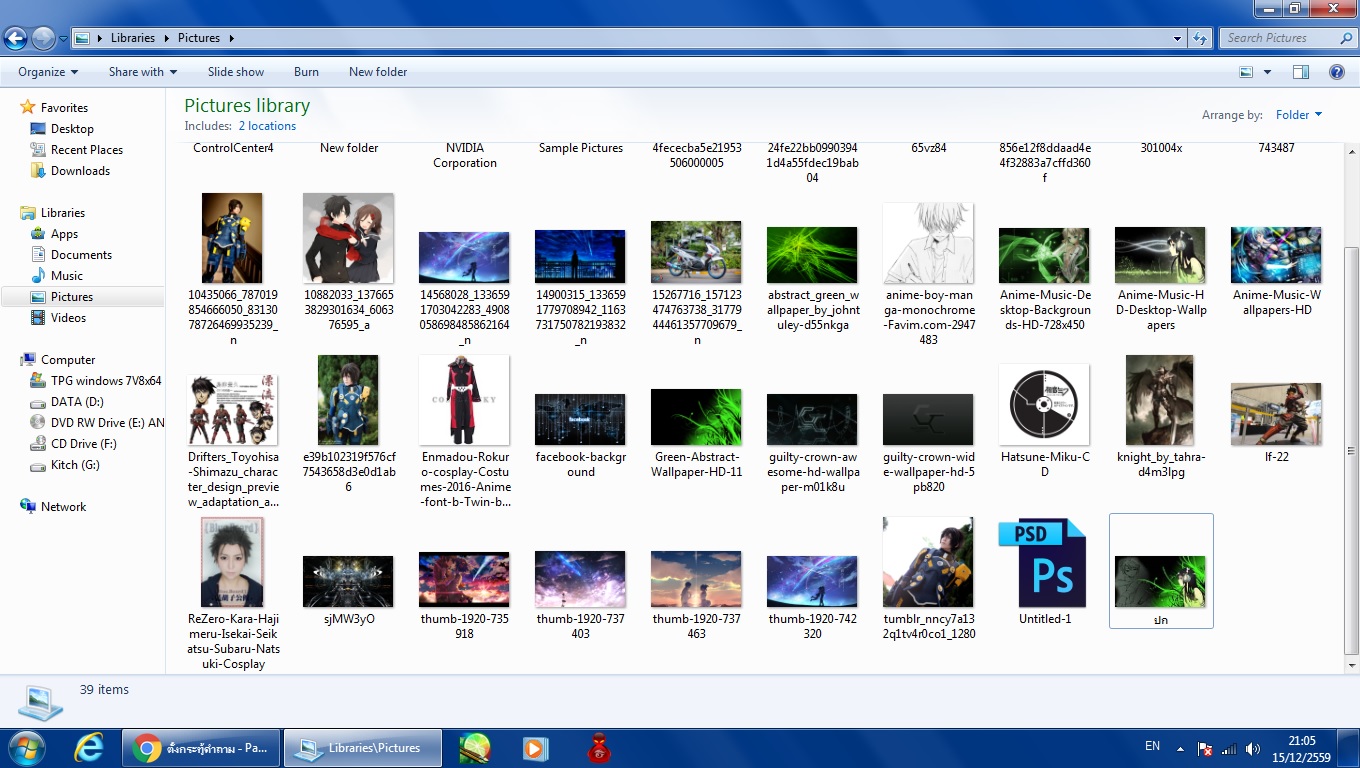1360x768 pixels.
Task: Open the Share with dropdown menu
Action: [x=143, y=72]
